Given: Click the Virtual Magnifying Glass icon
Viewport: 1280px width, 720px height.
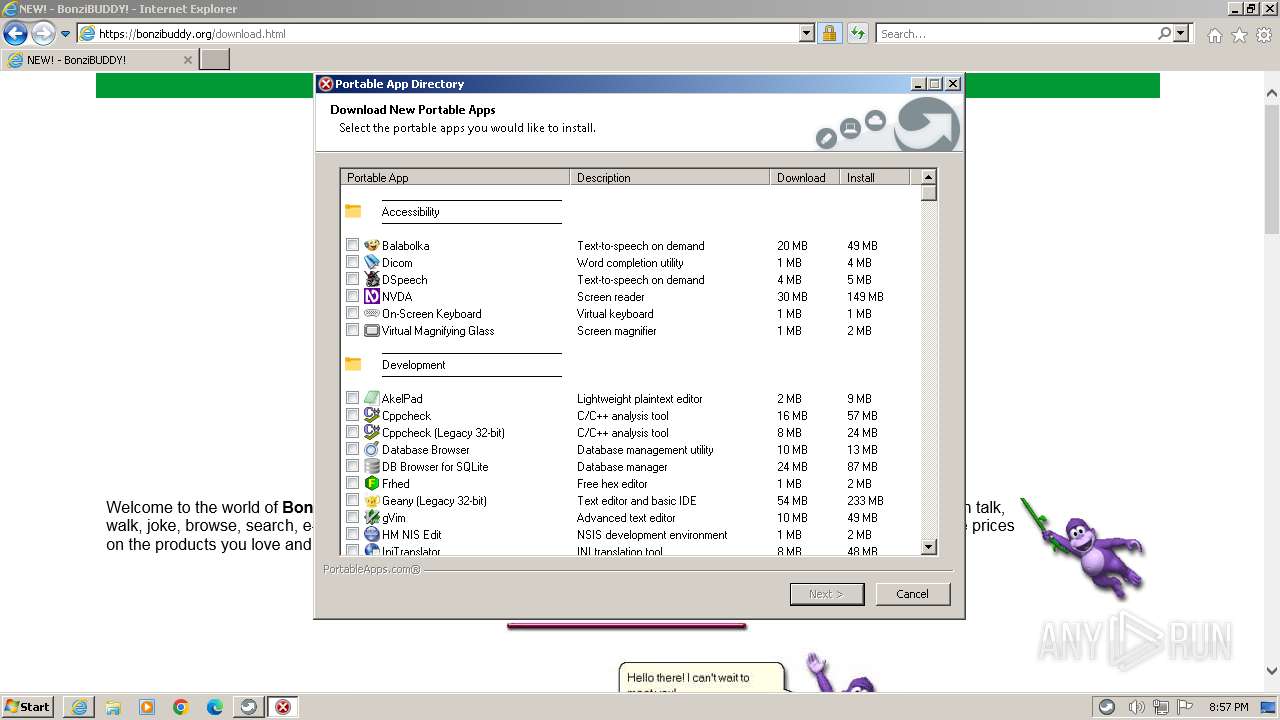Looking at the screenshot, I should pos(371,331).
